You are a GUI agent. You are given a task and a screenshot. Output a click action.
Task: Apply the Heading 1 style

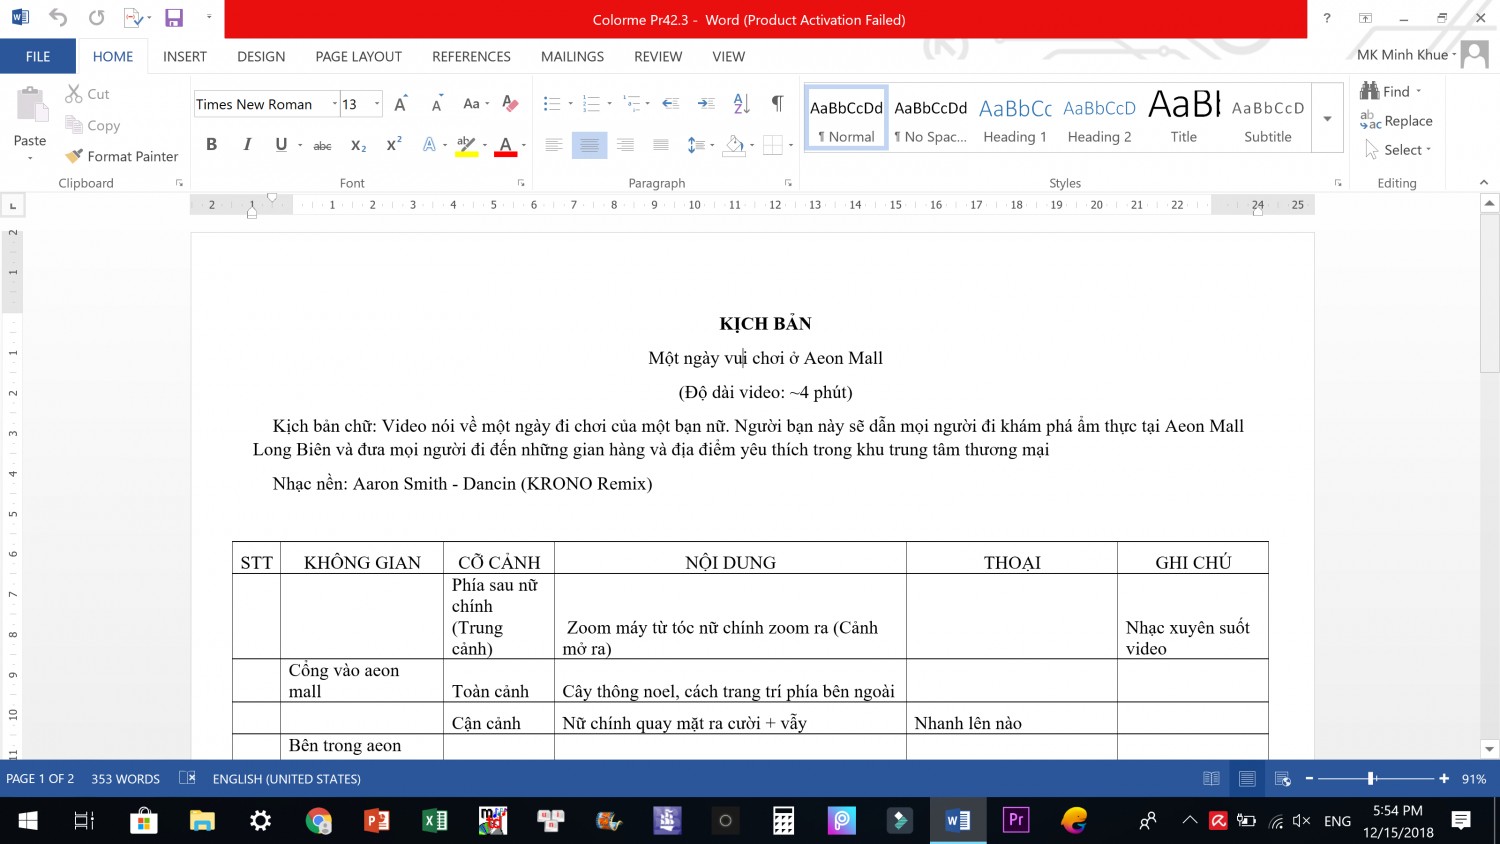pos(1015,118)
